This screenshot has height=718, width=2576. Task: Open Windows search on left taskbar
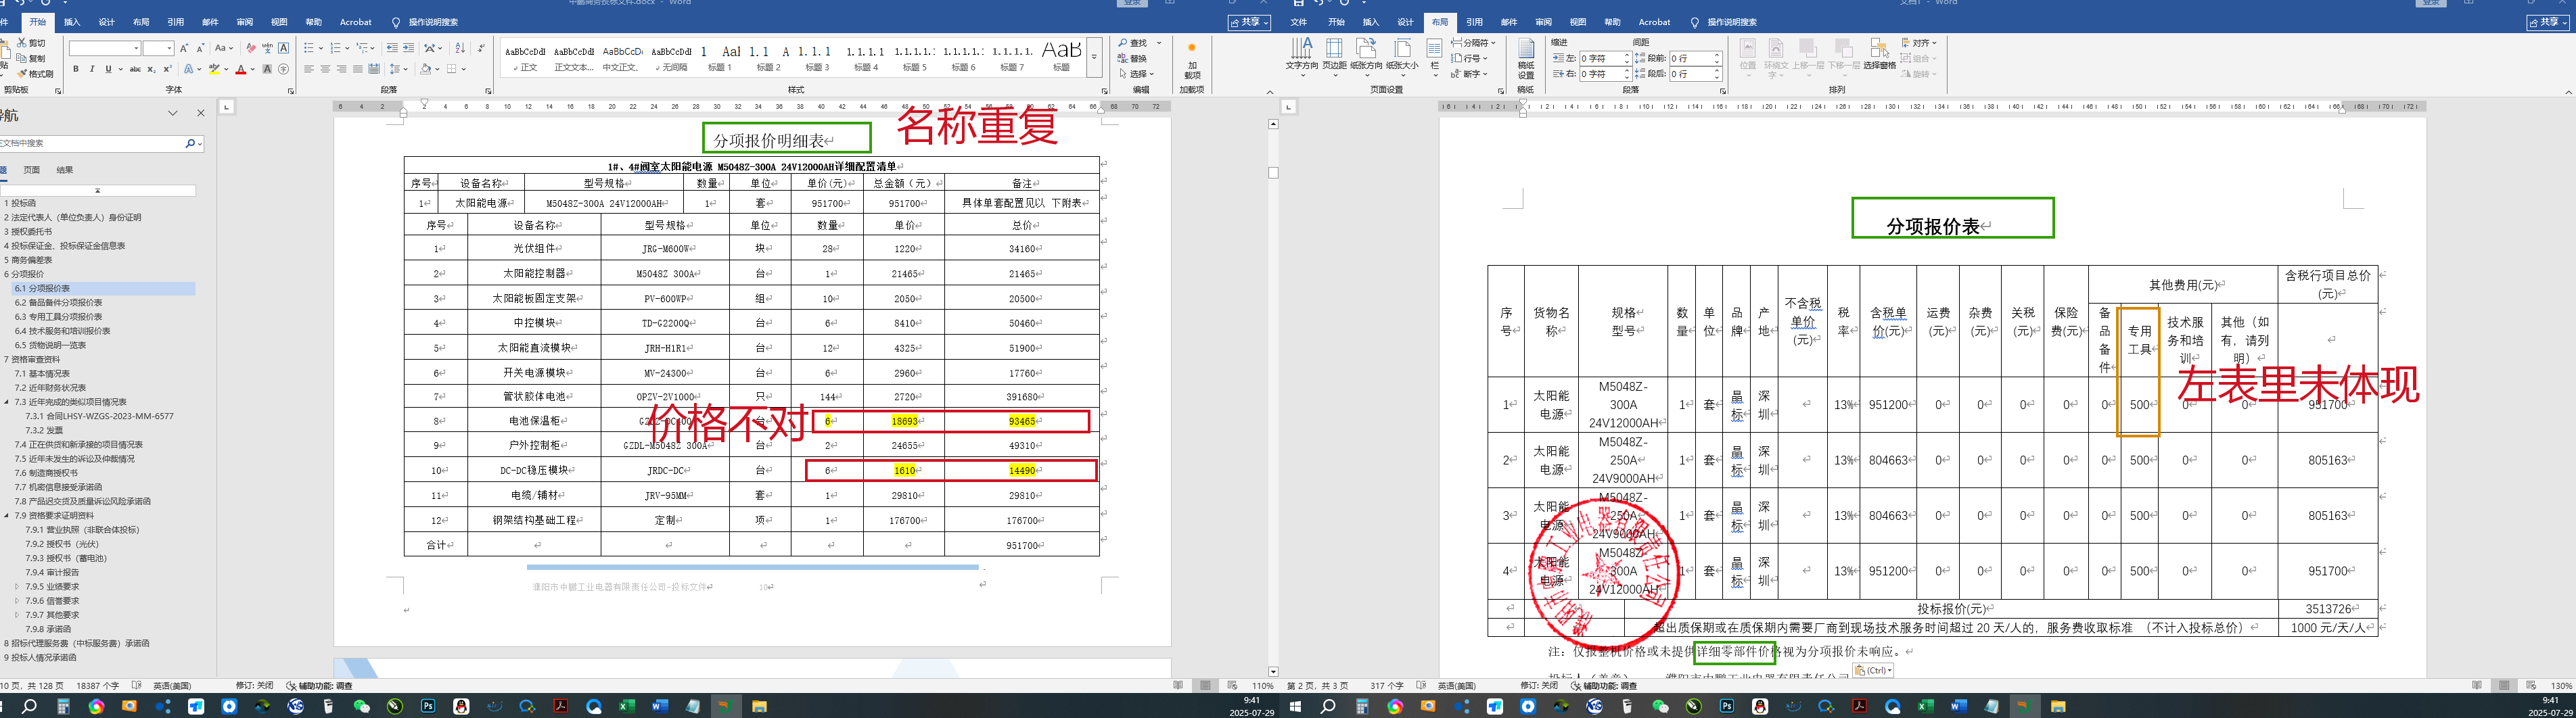30,706
